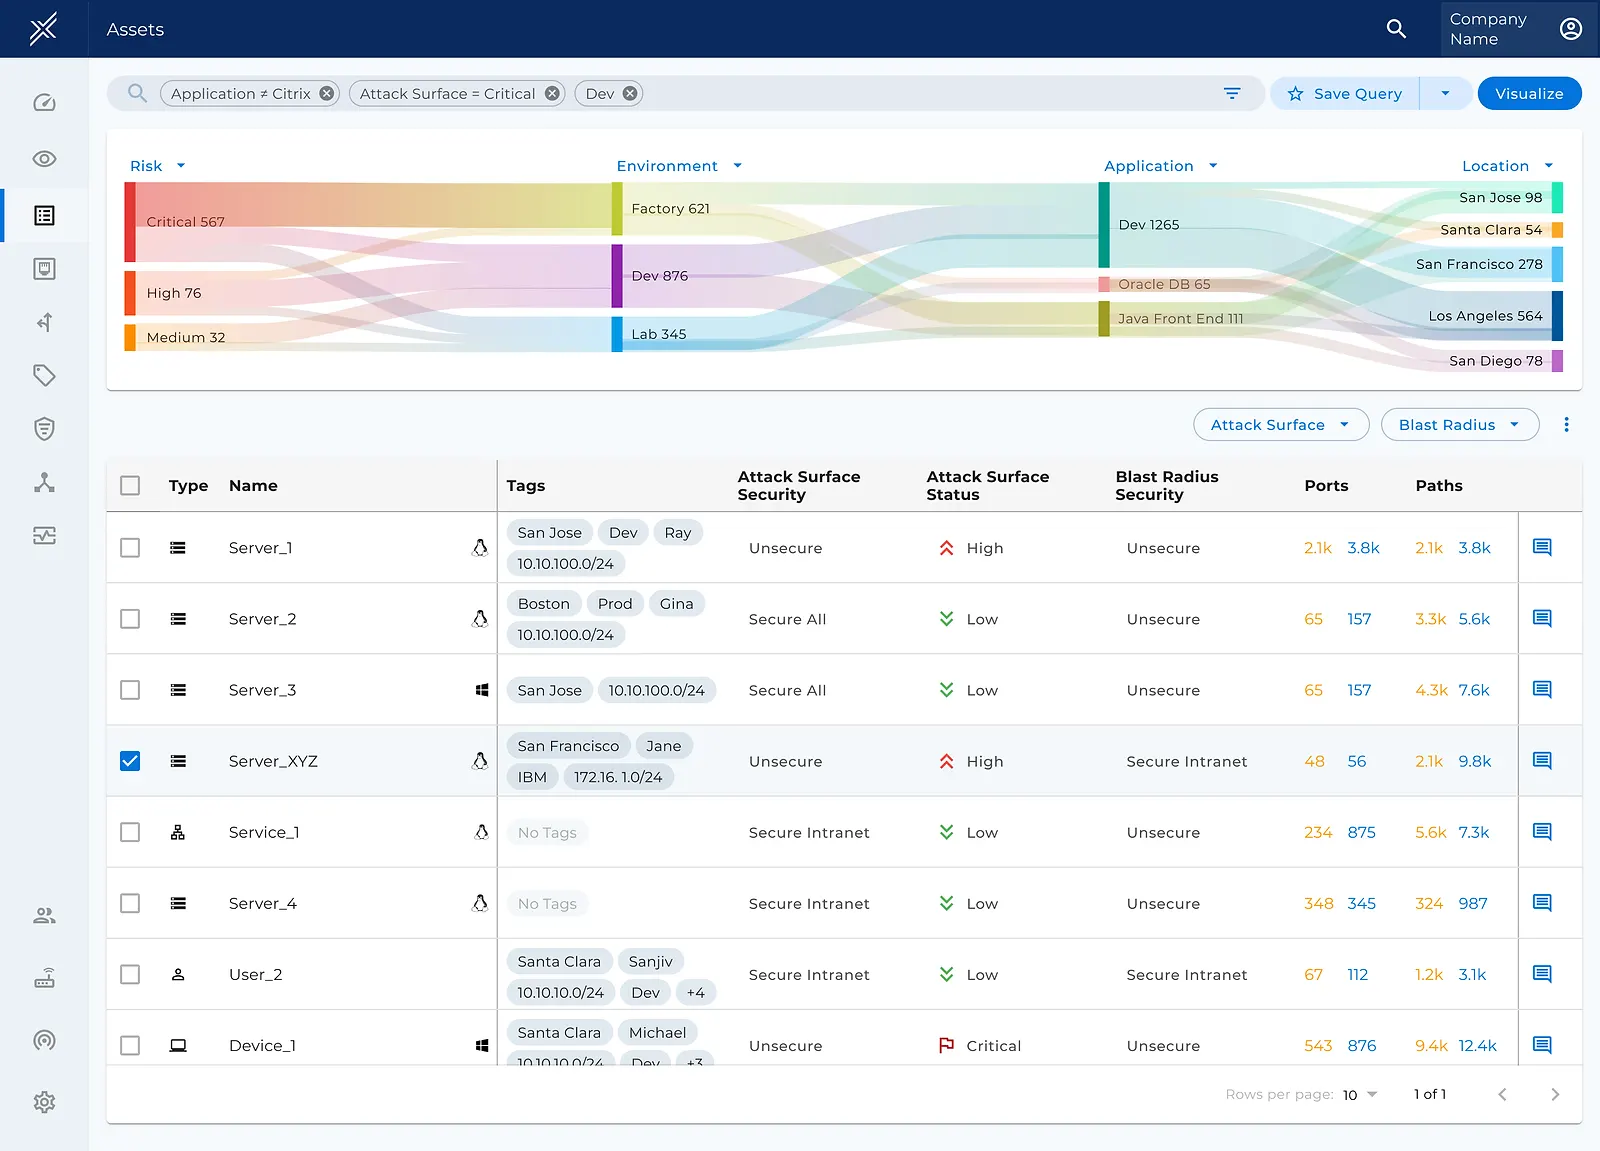Remove the Dev filter chip
The height and width of the screenshot is (1151, 1600).
pos(630,94)
